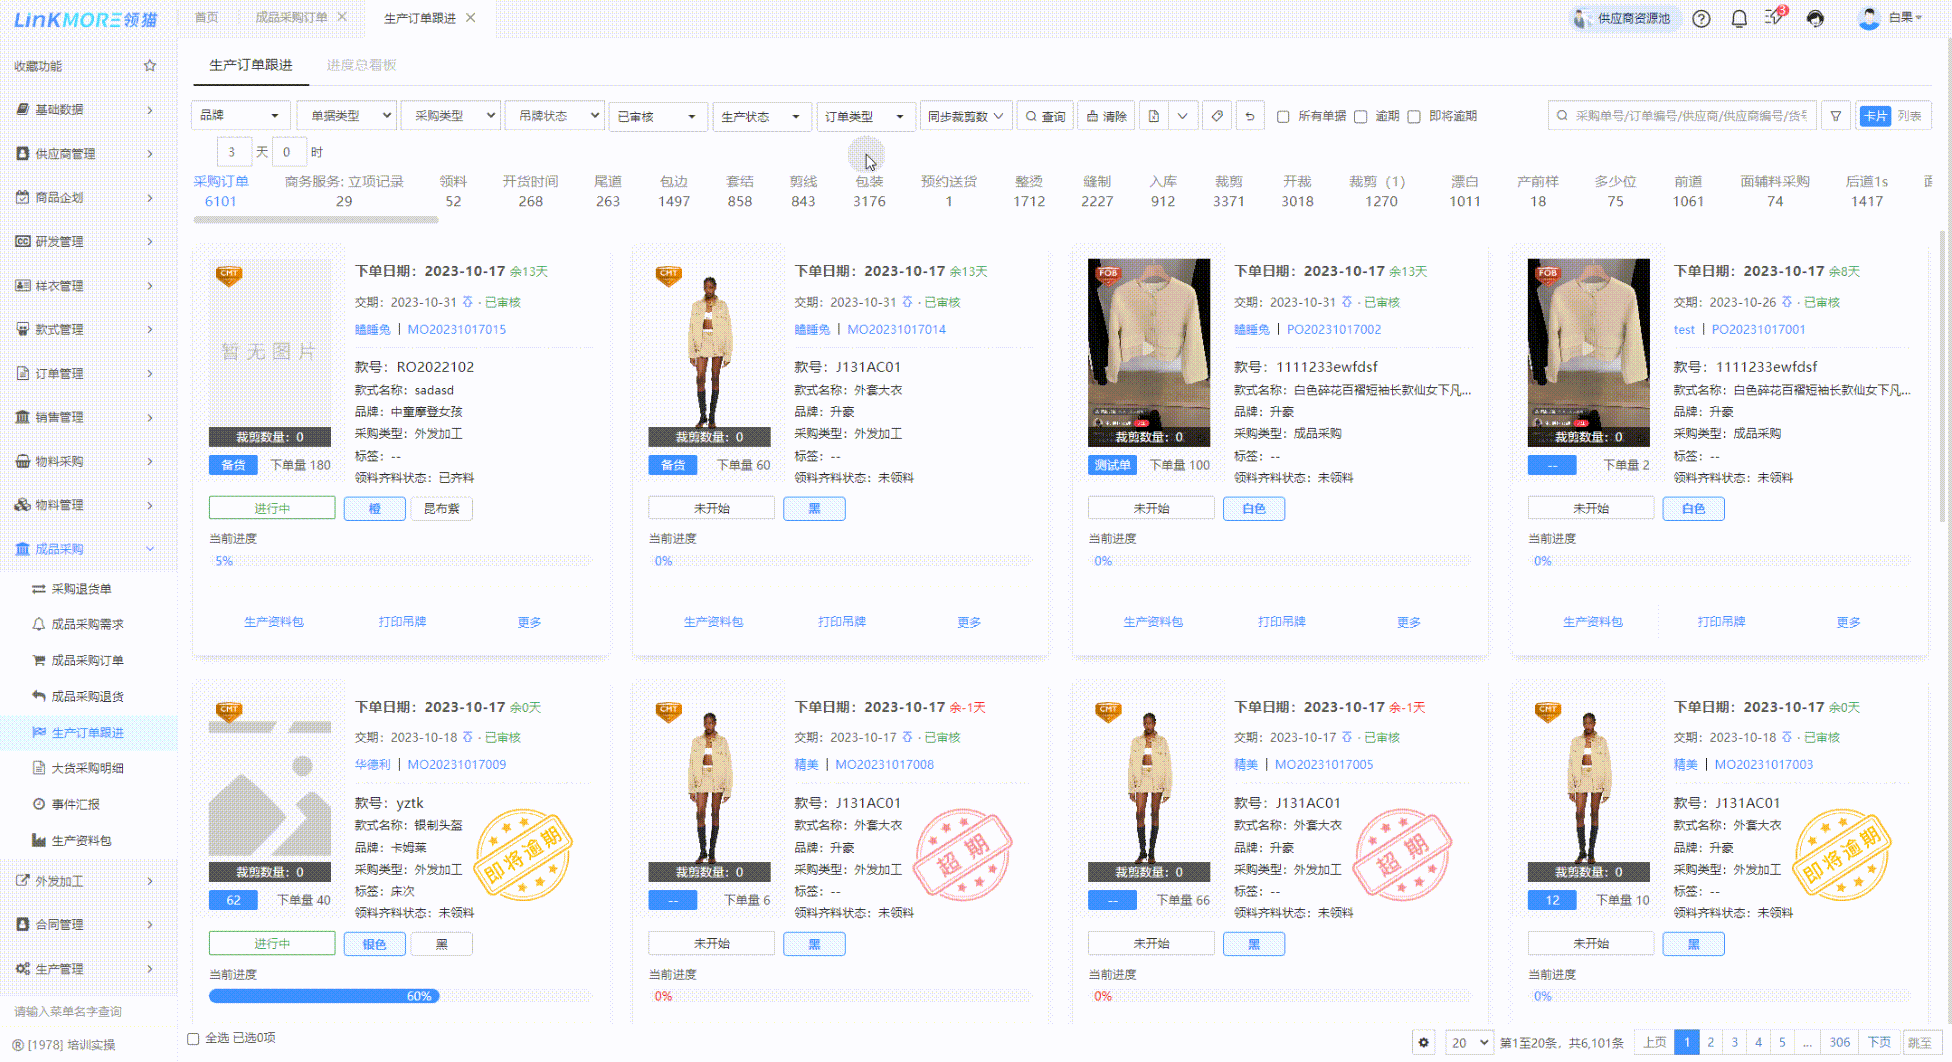Select the 生产订单跟进 sub-tab
1952x1062 pixels.
(251, 65)
